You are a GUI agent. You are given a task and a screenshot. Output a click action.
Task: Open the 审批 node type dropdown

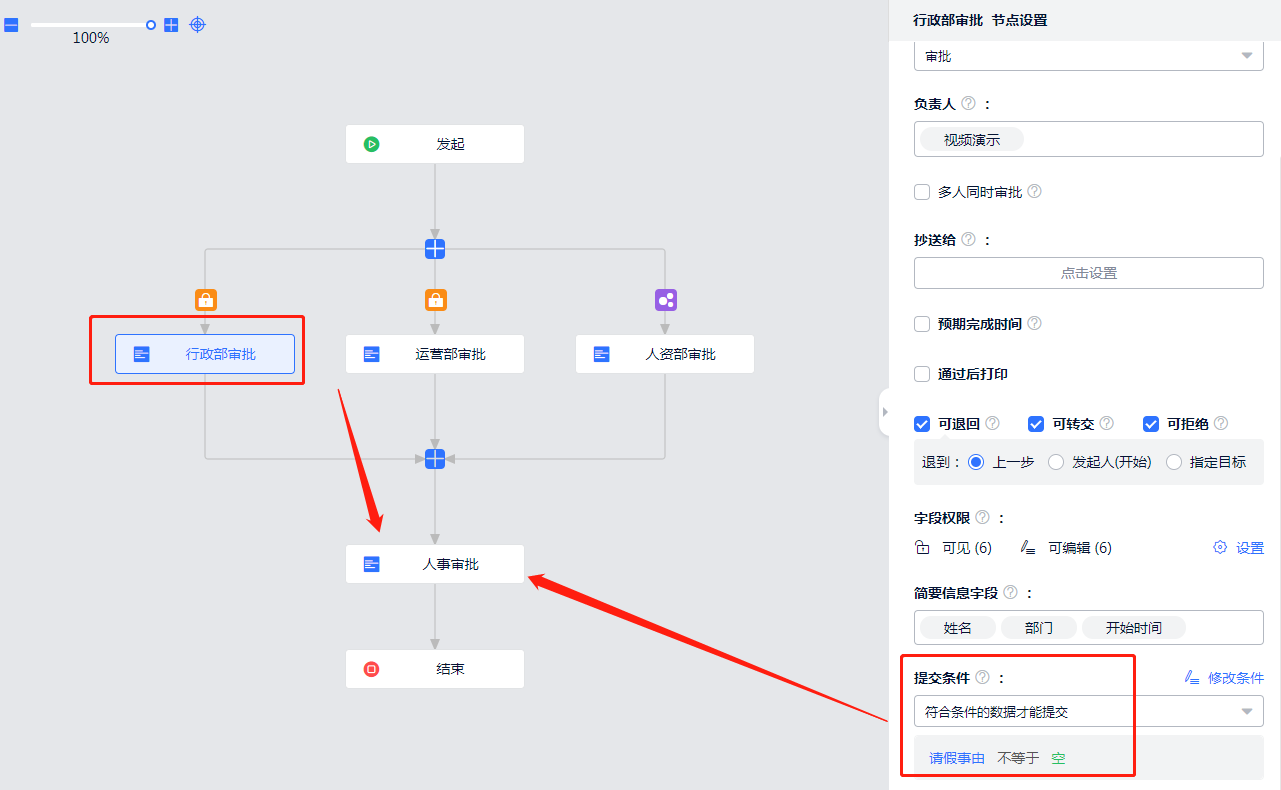(1088, 56)
